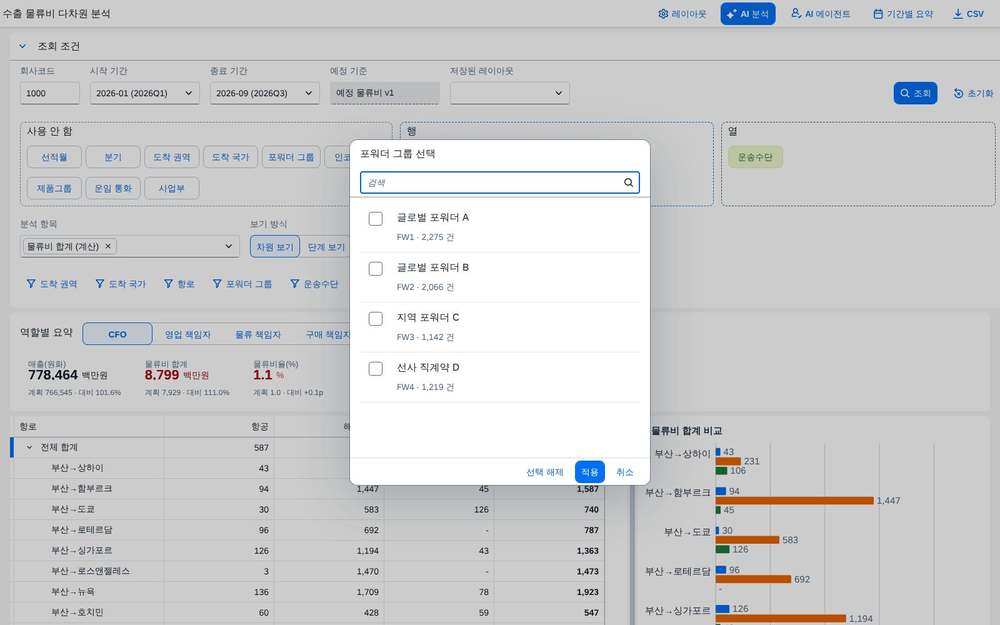The image size is (1000, 625).
Task: Collapse the 조회 조건 section
Action: [x=22, y=46]
